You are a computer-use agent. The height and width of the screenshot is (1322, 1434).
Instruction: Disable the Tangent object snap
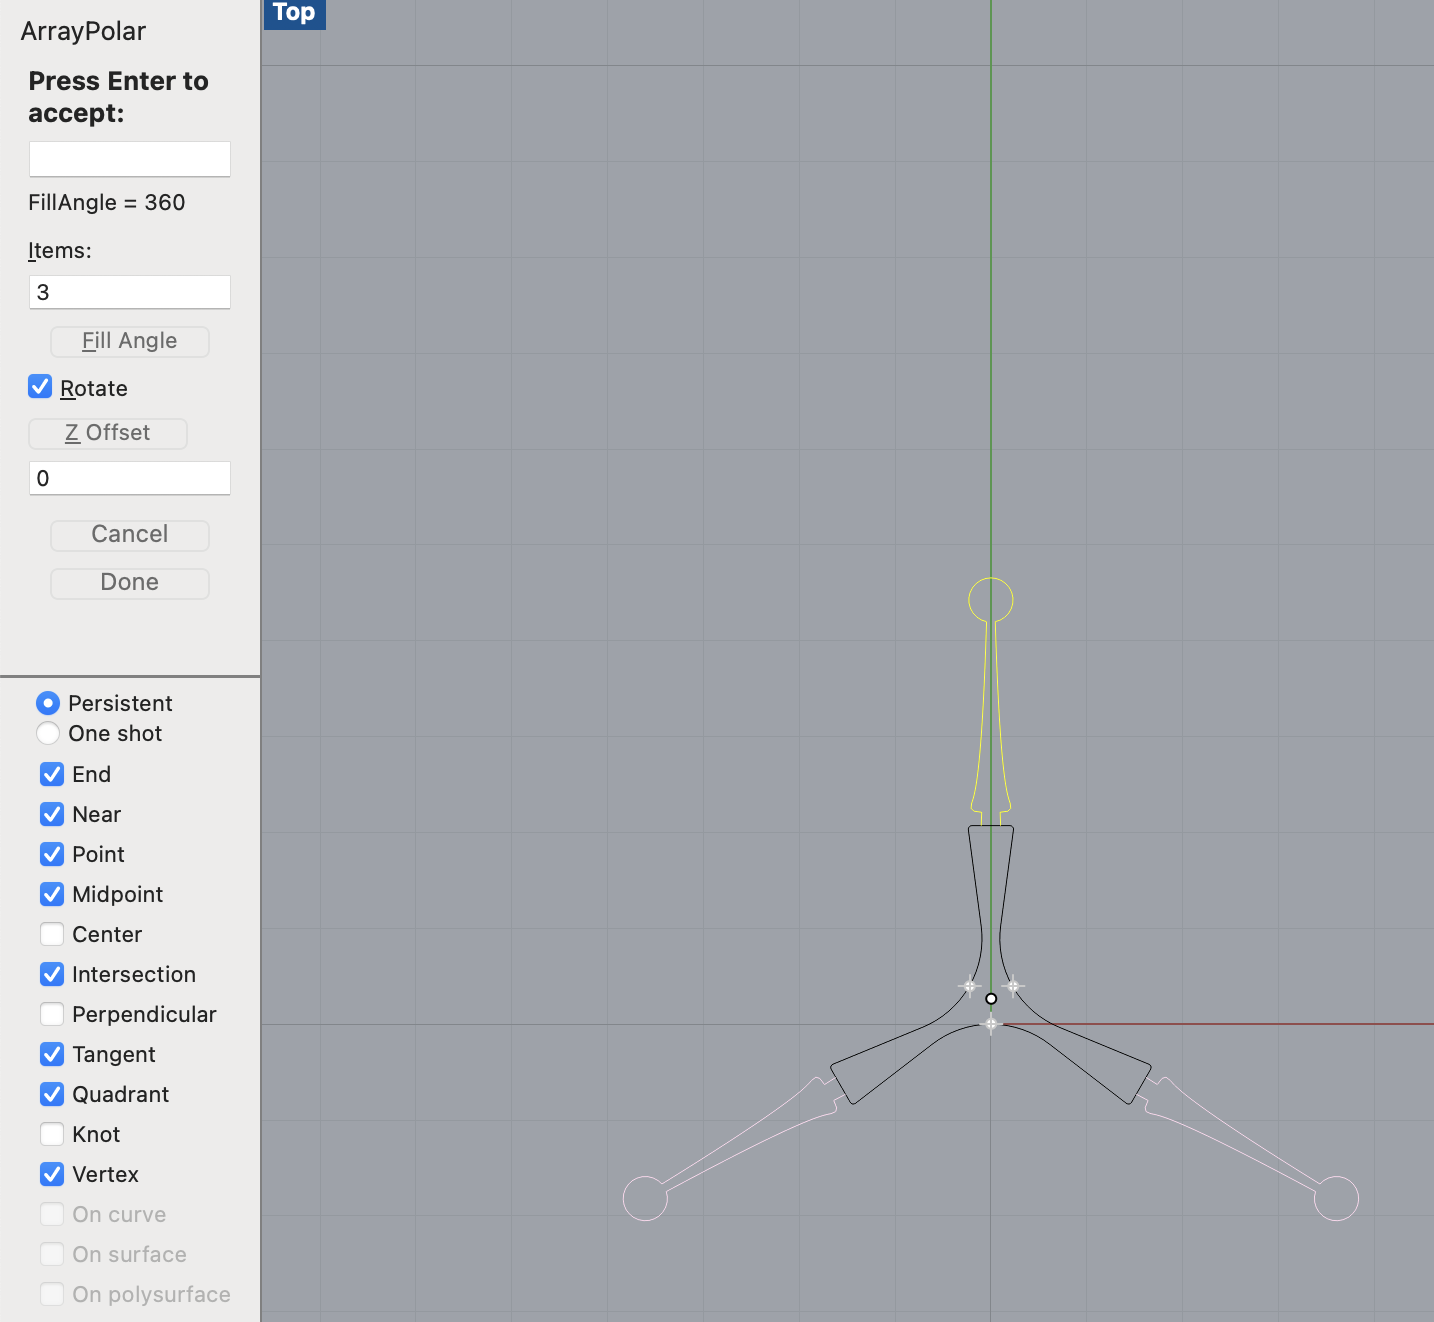(x=52, y=1054)
